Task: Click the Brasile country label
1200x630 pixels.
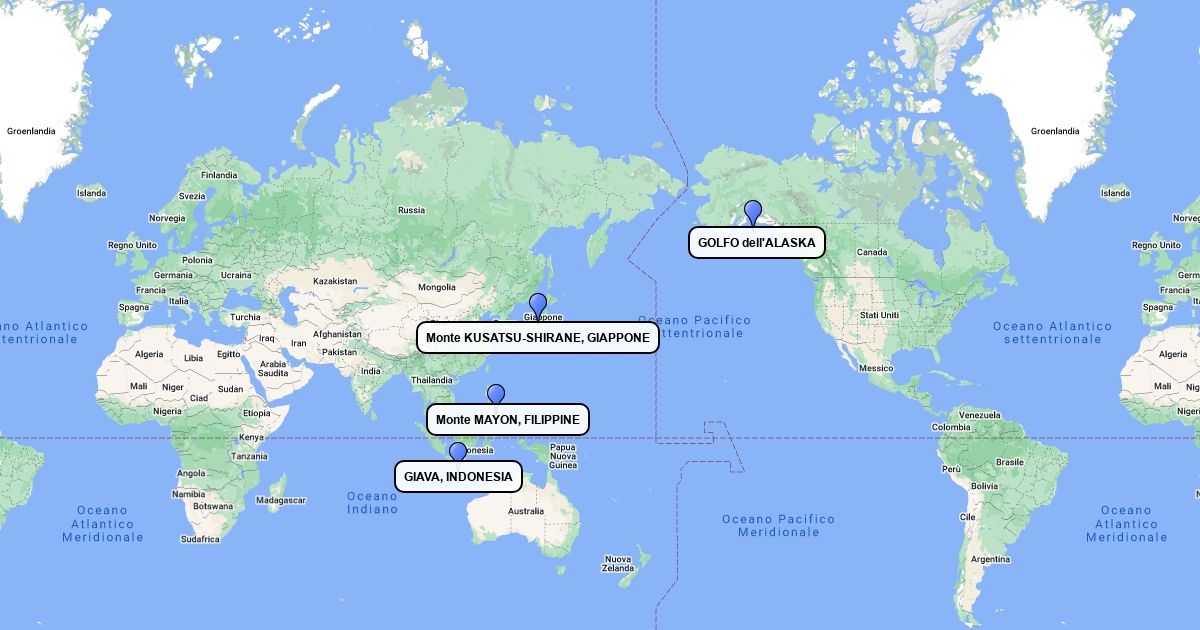Action: [x=1010, y=462]
